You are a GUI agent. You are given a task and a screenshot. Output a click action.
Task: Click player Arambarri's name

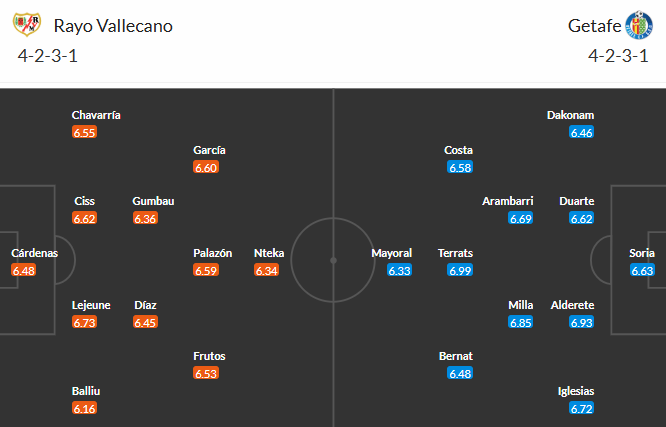click(x=508, y=201)
